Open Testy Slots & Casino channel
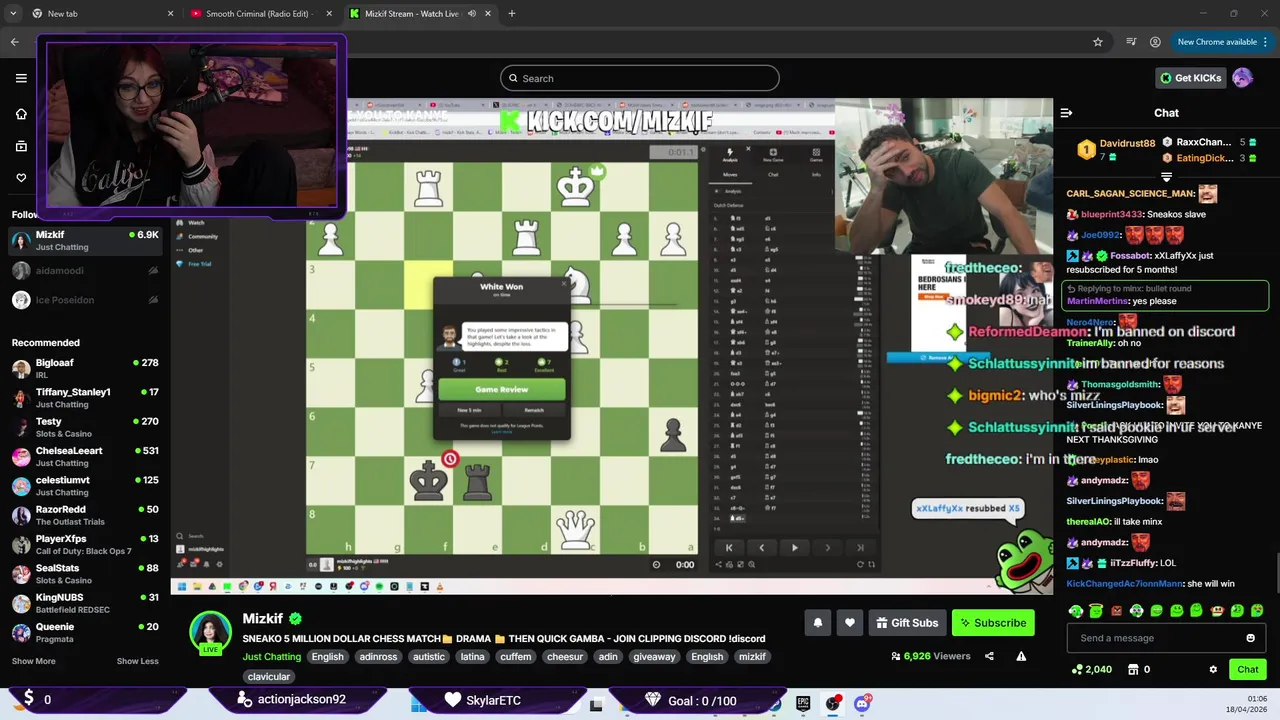The height and width of the screenshot is (720, 1280). pos(85,427)
